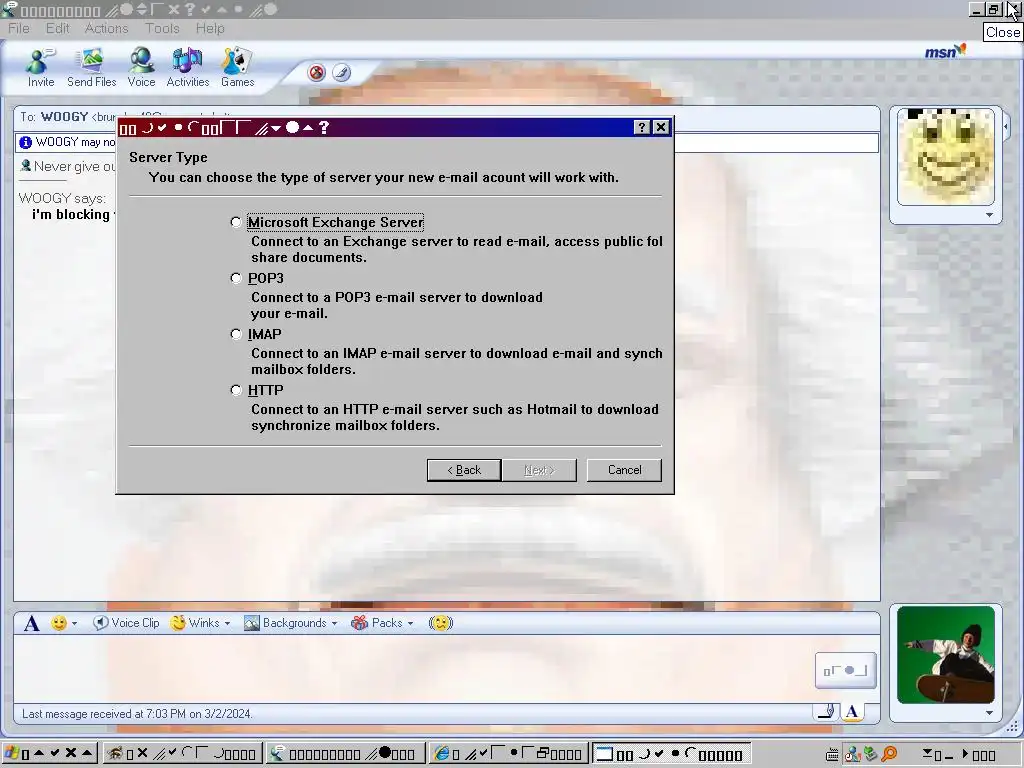Send a nudge with the shaking-face icon
Viewport: 1024px width, 768px height.
click(x=441, y=623)
